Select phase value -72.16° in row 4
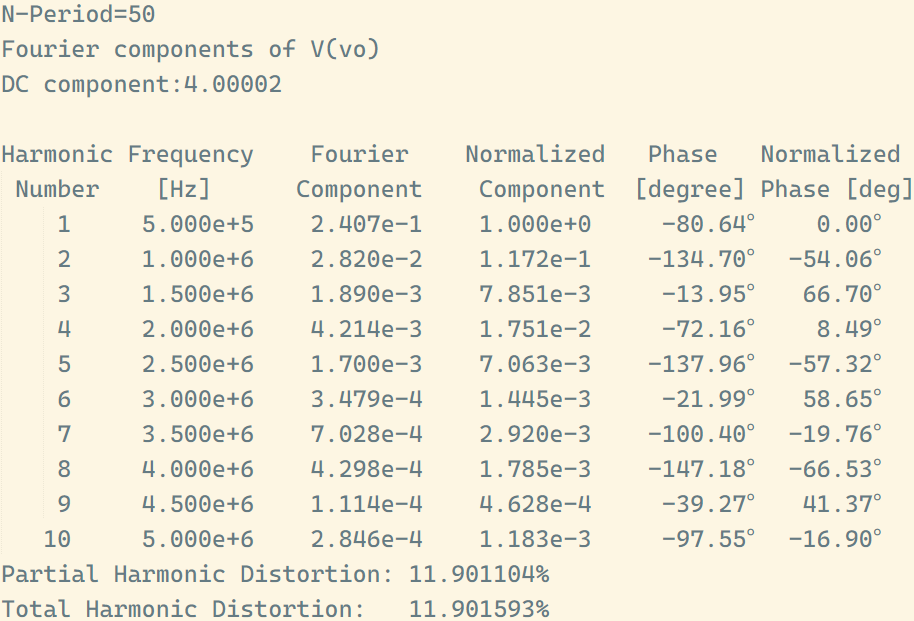The height and width of the screenshot is (621, 914). pyautogui.click(x=708, y=329)
